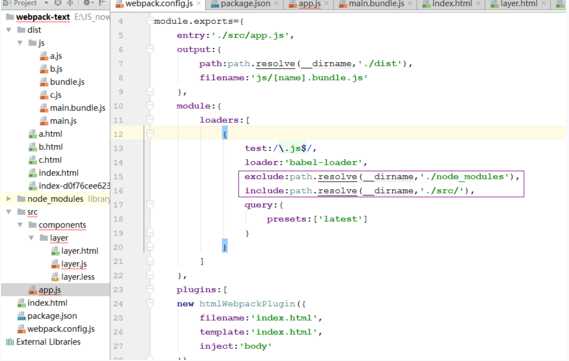Select the node_modules folder in tree
569x361 pixels.
coord(55,199)
